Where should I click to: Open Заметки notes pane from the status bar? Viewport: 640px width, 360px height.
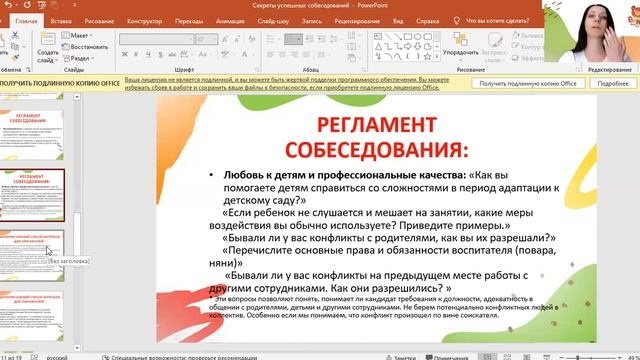[401, 358]
